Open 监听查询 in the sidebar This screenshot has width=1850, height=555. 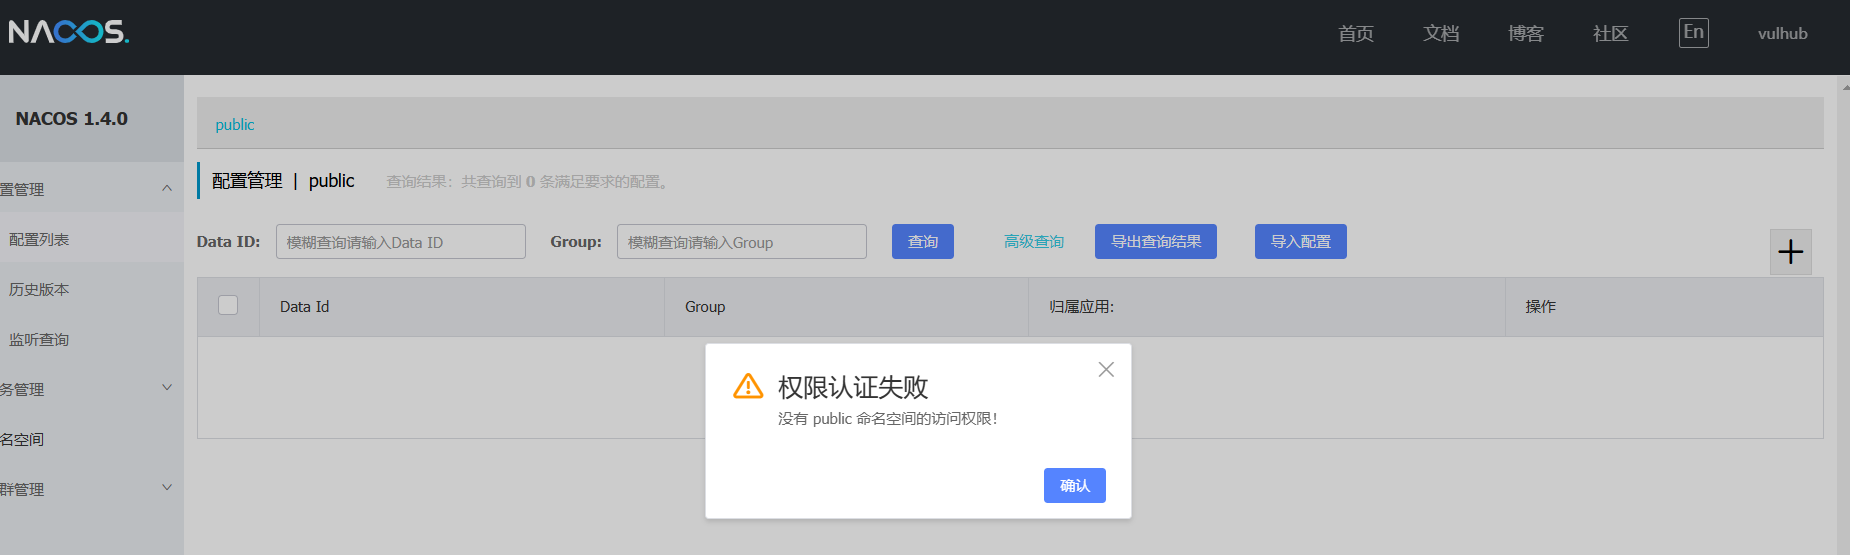(x=40, y=340)
